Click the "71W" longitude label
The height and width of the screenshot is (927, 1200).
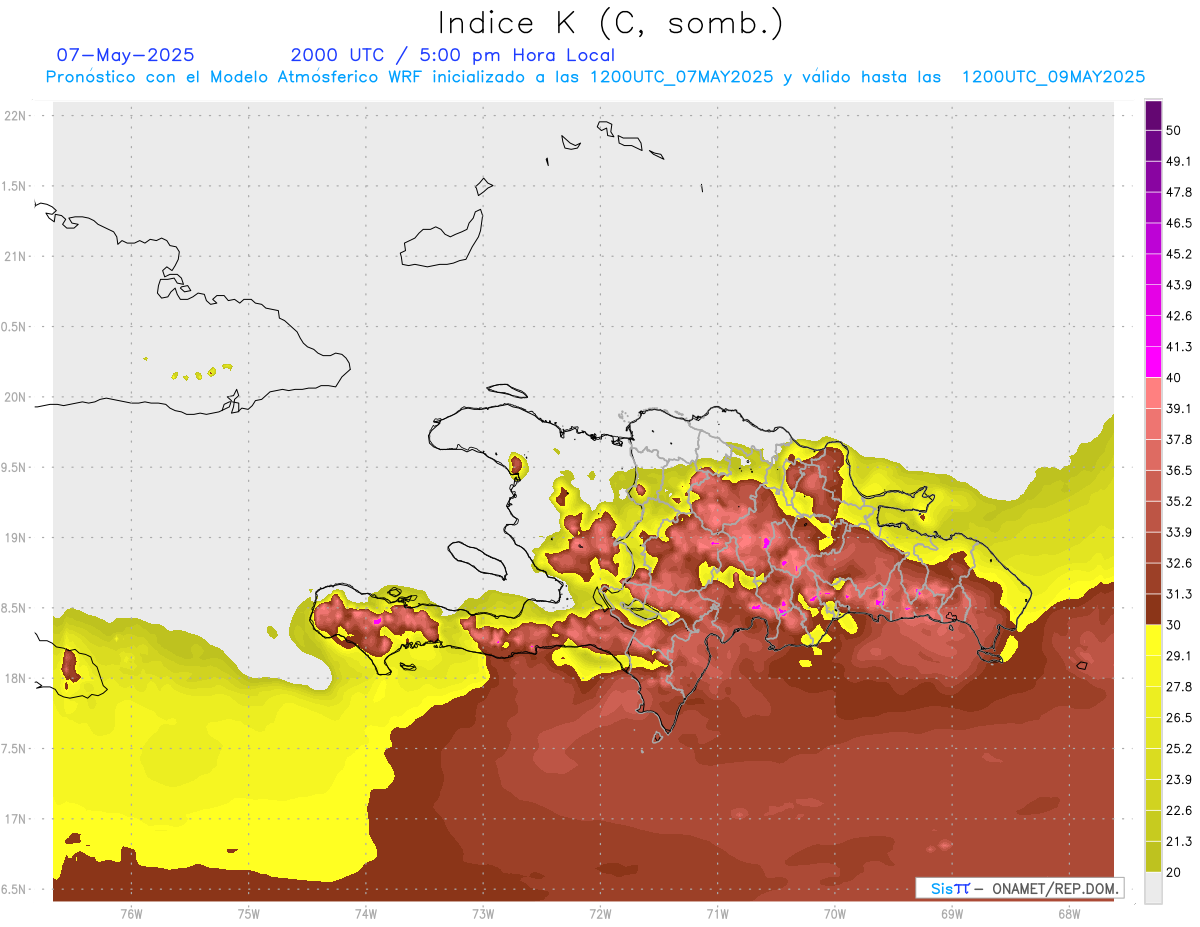coord(717,914)
